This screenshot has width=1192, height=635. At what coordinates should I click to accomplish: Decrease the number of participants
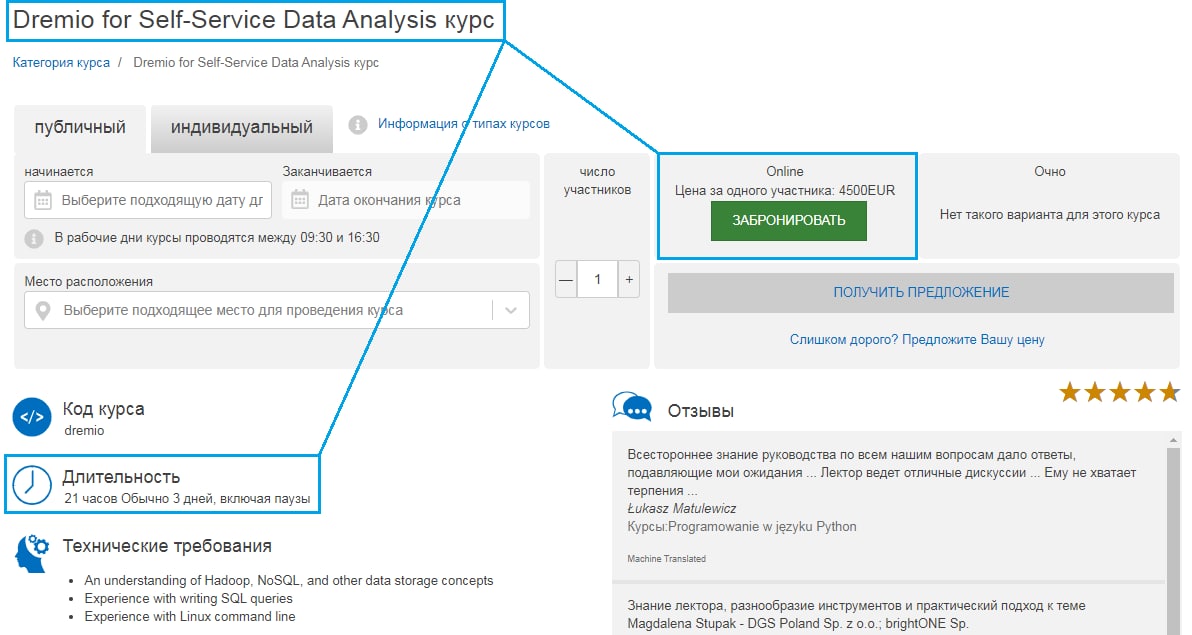tap(566, 279)
